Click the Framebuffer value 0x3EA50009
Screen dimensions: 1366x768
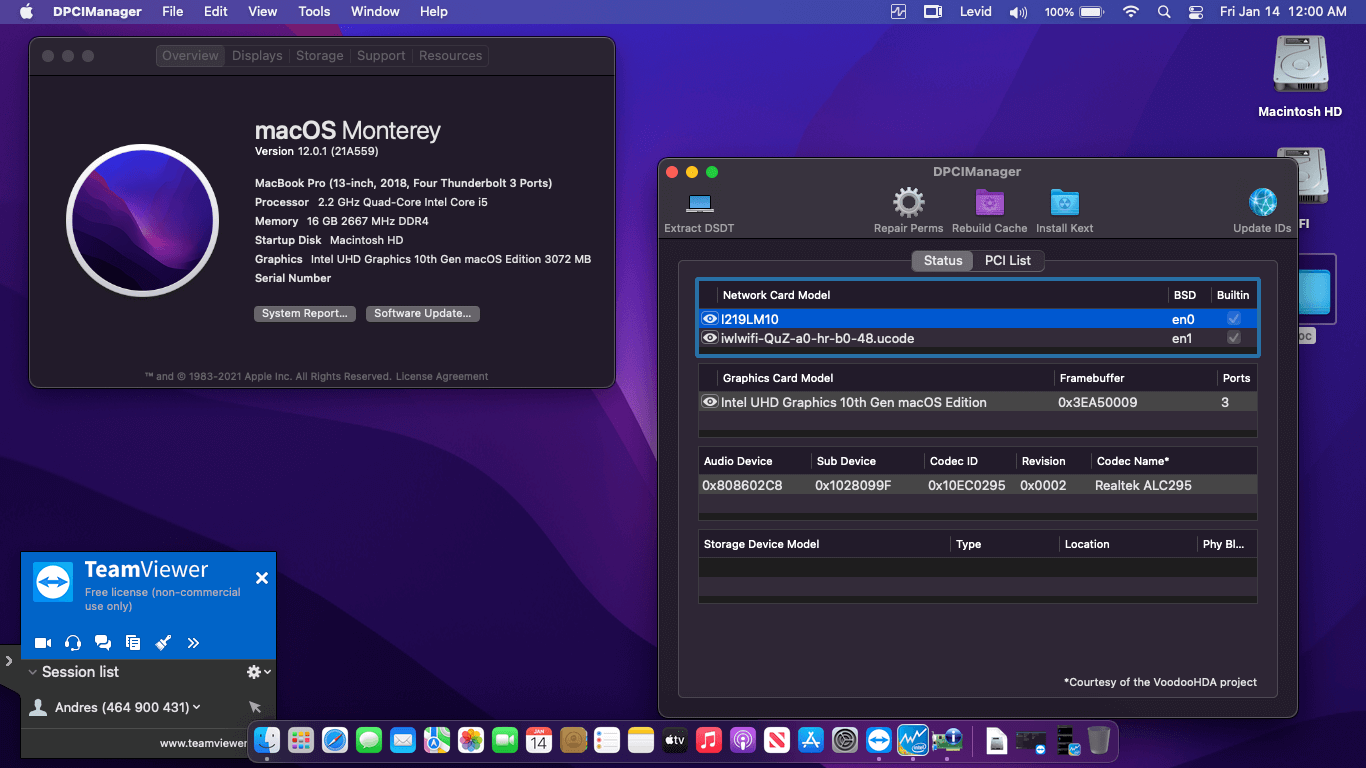point(1097,402)
